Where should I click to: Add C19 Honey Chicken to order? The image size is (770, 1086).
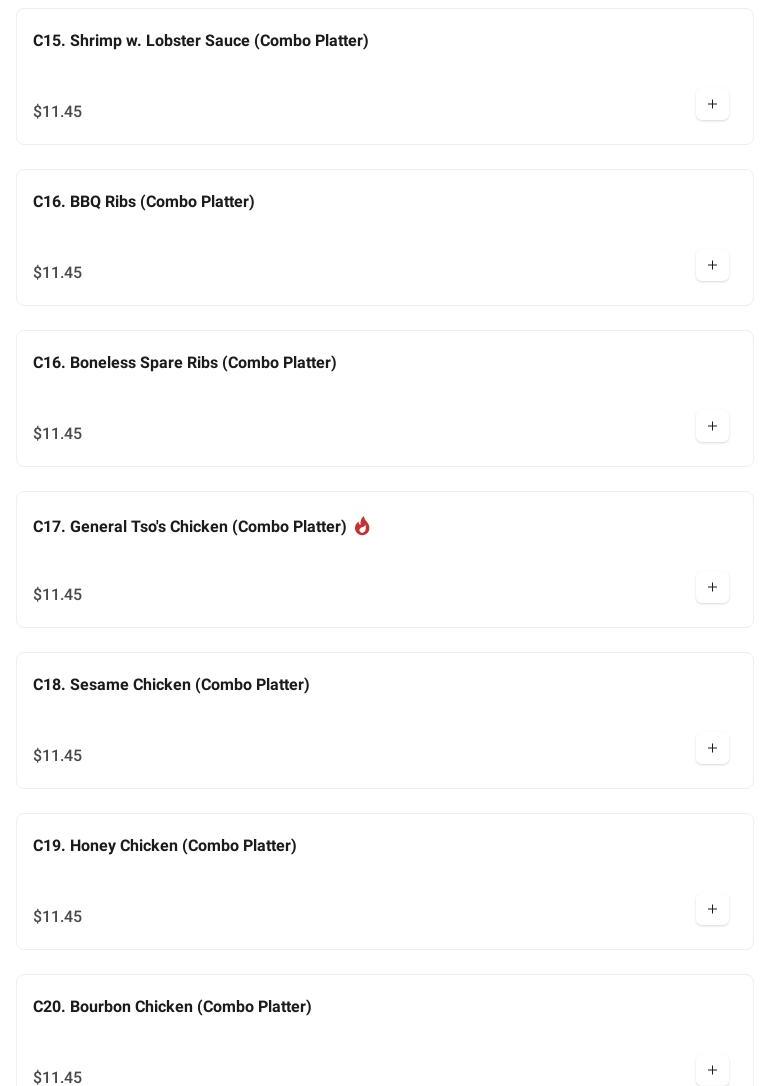click(712, 909)
